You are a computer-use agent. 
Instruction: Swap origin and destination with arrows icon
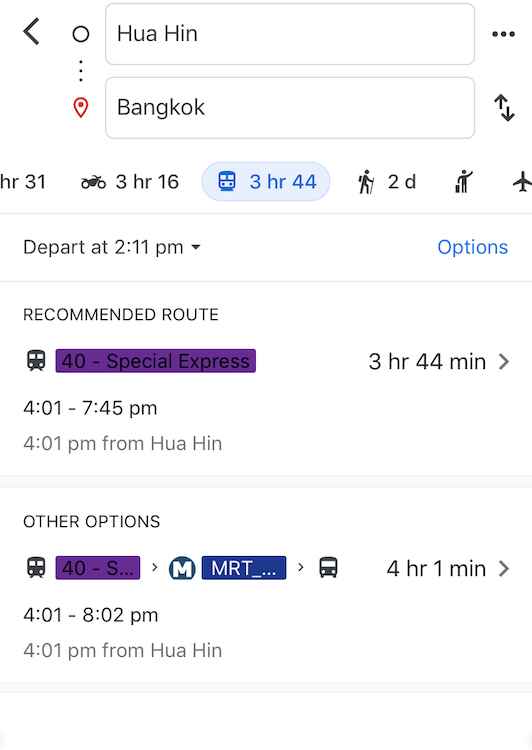pos(504,108)
